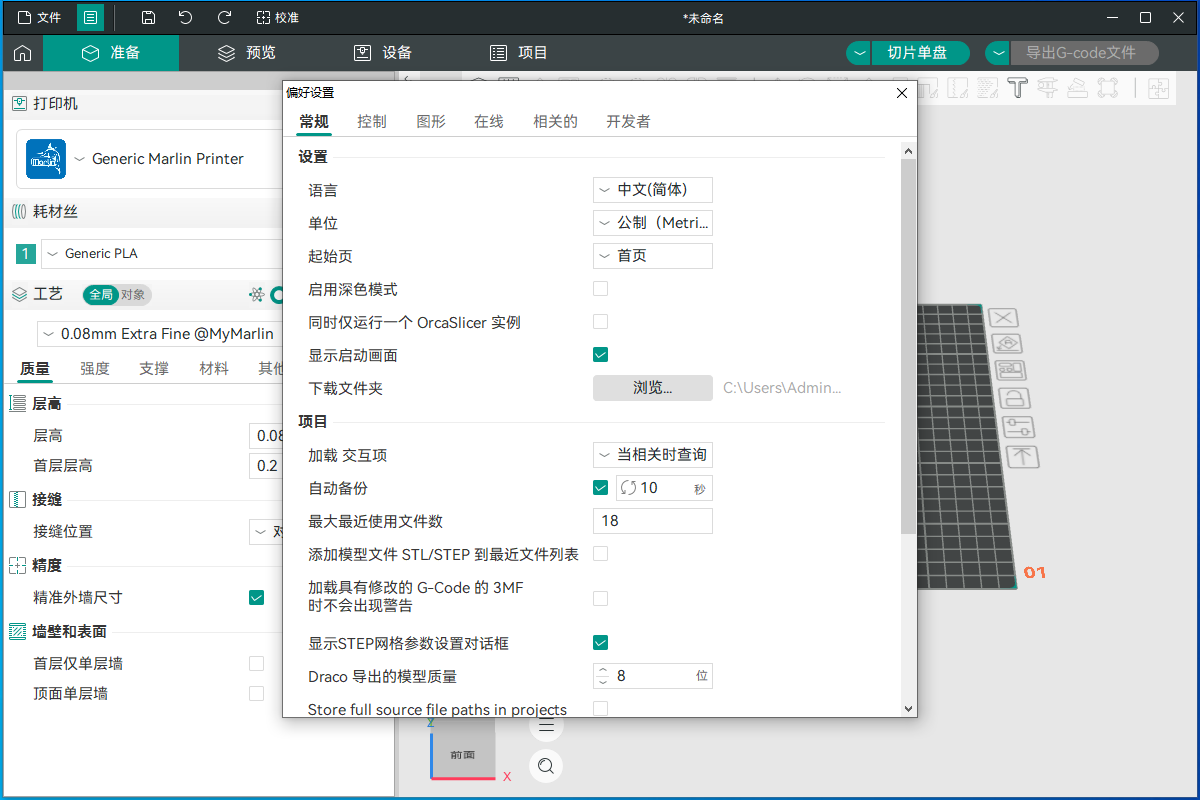Image resolution: width=1200 pixels, height=800 pixels.
Task: Switch to the 图形 tab in preferences
Action: point(431,121)
